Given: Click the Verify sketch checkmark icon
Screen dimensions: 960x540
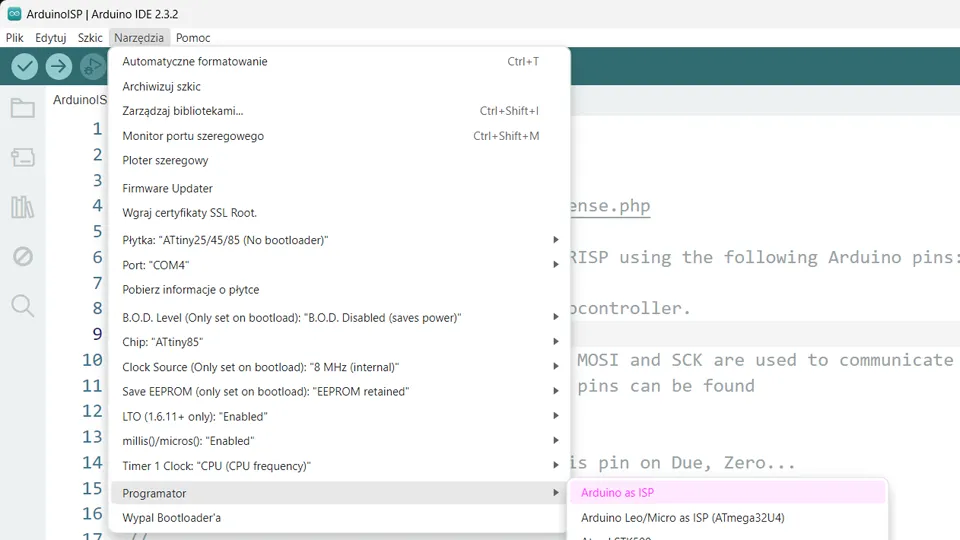Looking at the screenshot, I should point(25,66).
